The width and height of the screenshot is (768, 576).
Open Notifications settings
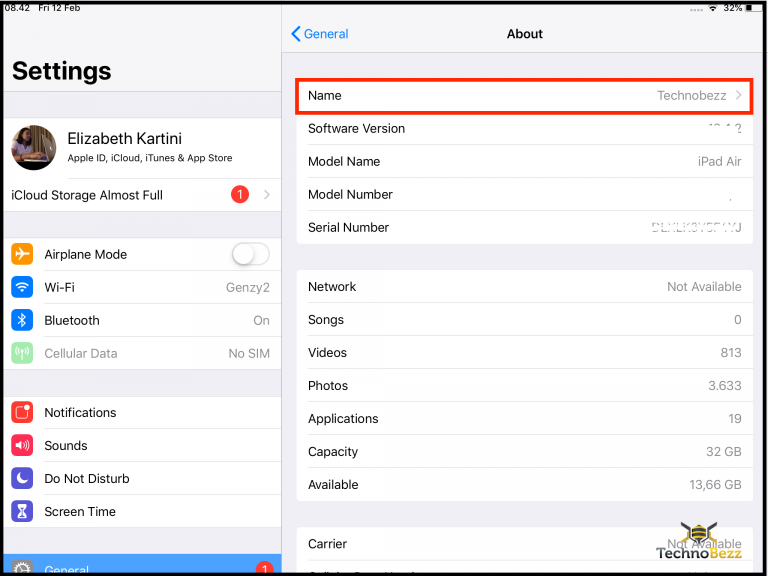pos(143,412)
